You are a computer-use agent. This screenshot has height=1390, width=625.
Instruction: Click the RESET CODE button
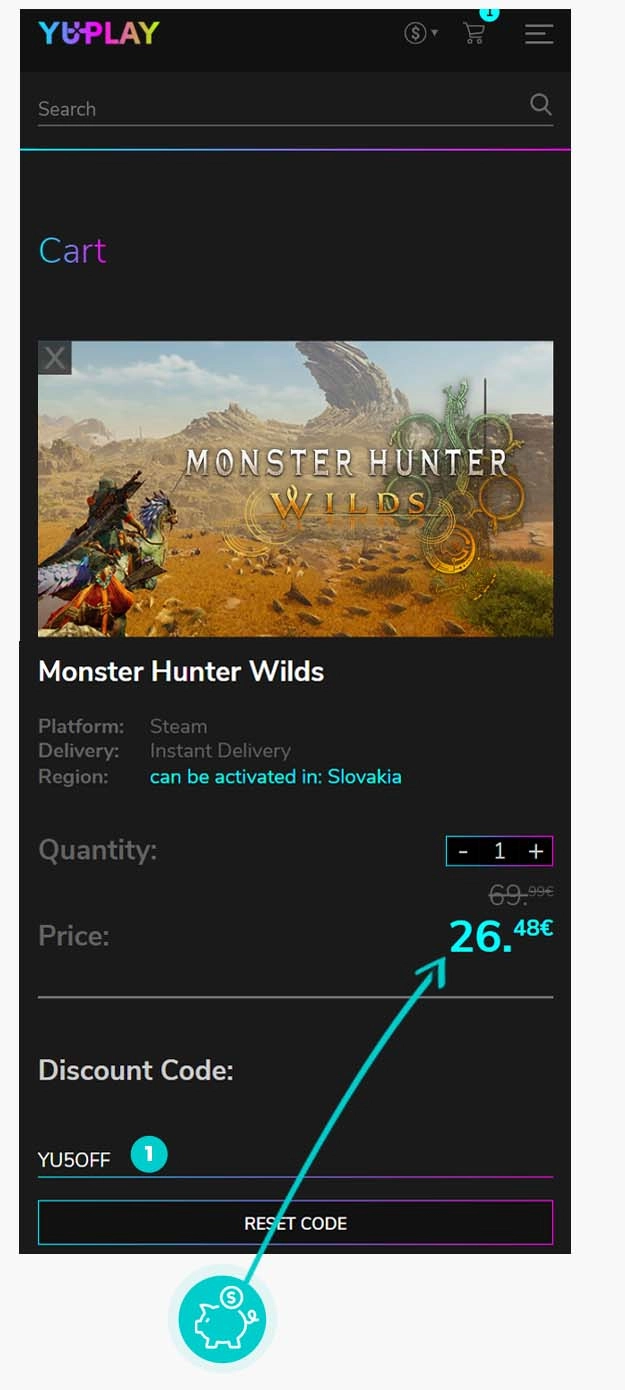(295, 1222)
